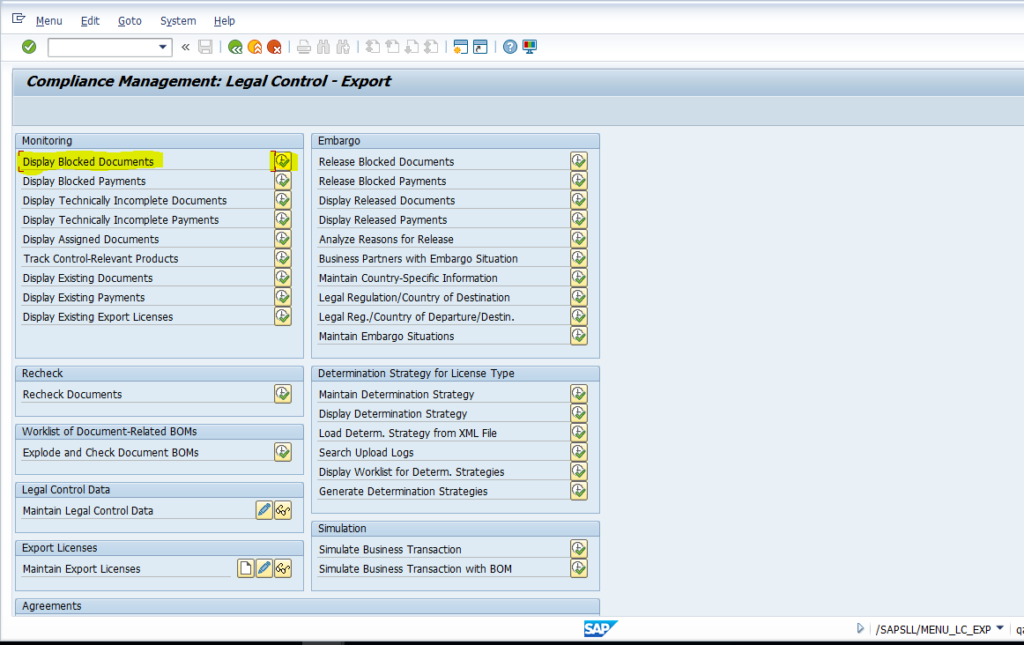Click the green Back icon
The height and width of the screenshot is (645, 1024).
point(235,47)
